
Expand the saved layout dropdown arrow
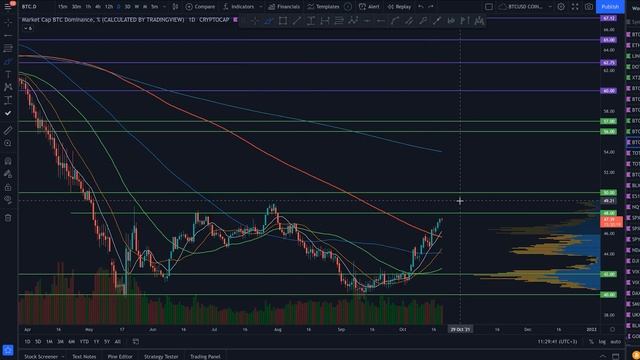click(550, 7)
